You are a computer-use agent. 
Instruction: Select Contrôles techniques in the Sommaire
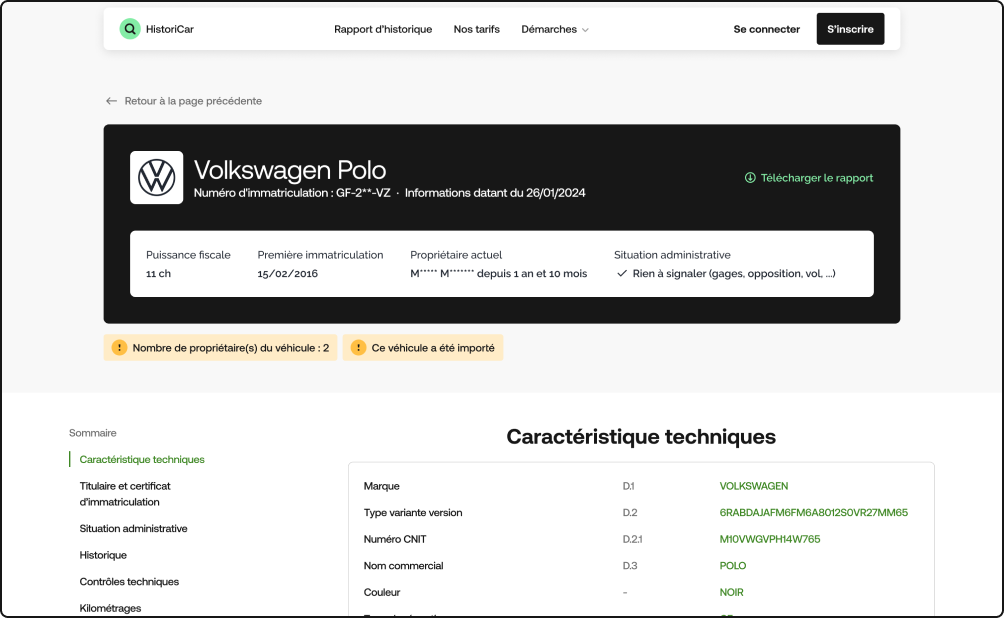pyautogui.click(x=129, y=581)
